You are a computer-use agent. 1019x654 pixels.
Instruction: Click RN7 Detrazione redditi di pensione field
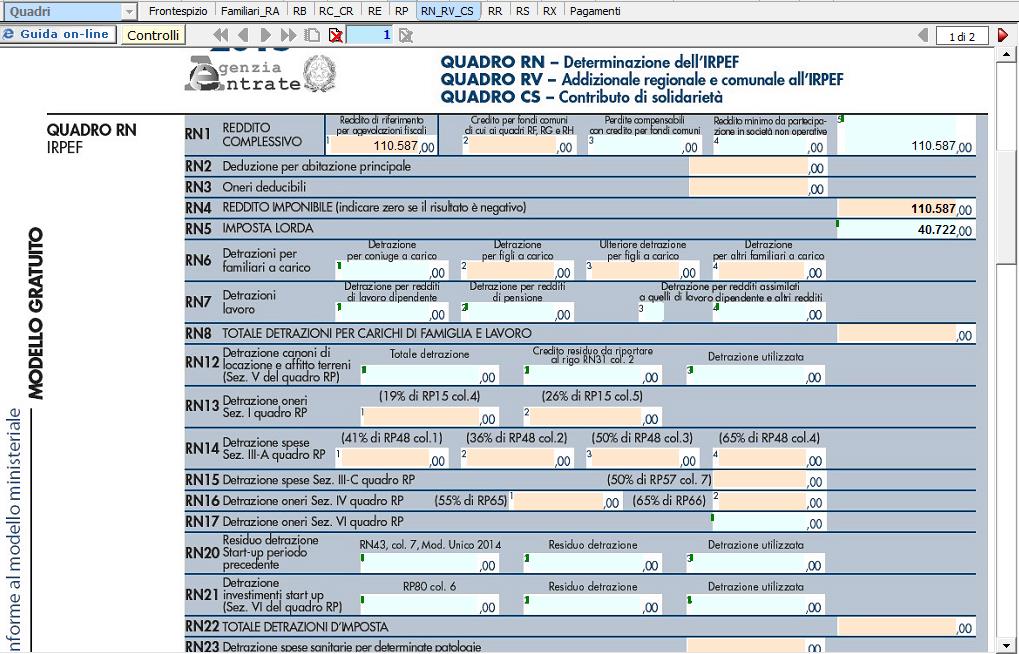pyautogui.click(x=517, y=313)
